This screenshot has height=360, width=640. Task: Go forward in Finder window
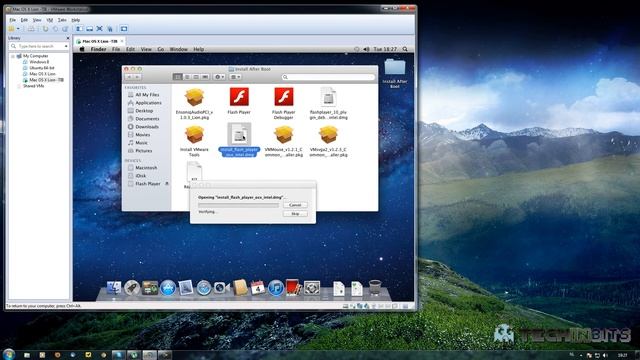138,77
